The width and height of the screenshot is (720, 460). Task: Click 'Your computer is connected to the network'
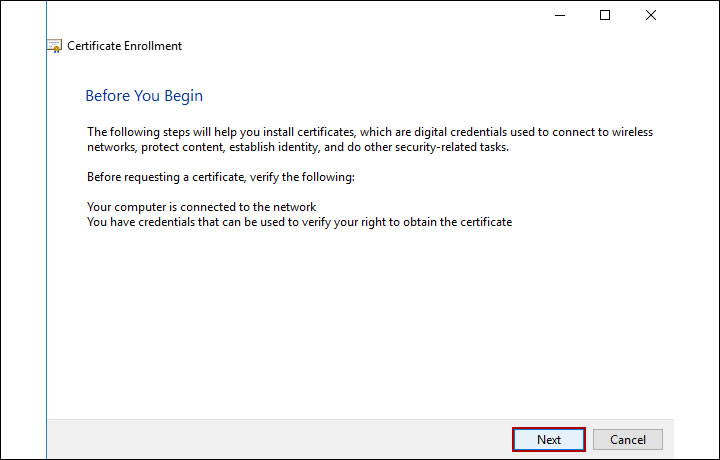click(x=201, y=207)
